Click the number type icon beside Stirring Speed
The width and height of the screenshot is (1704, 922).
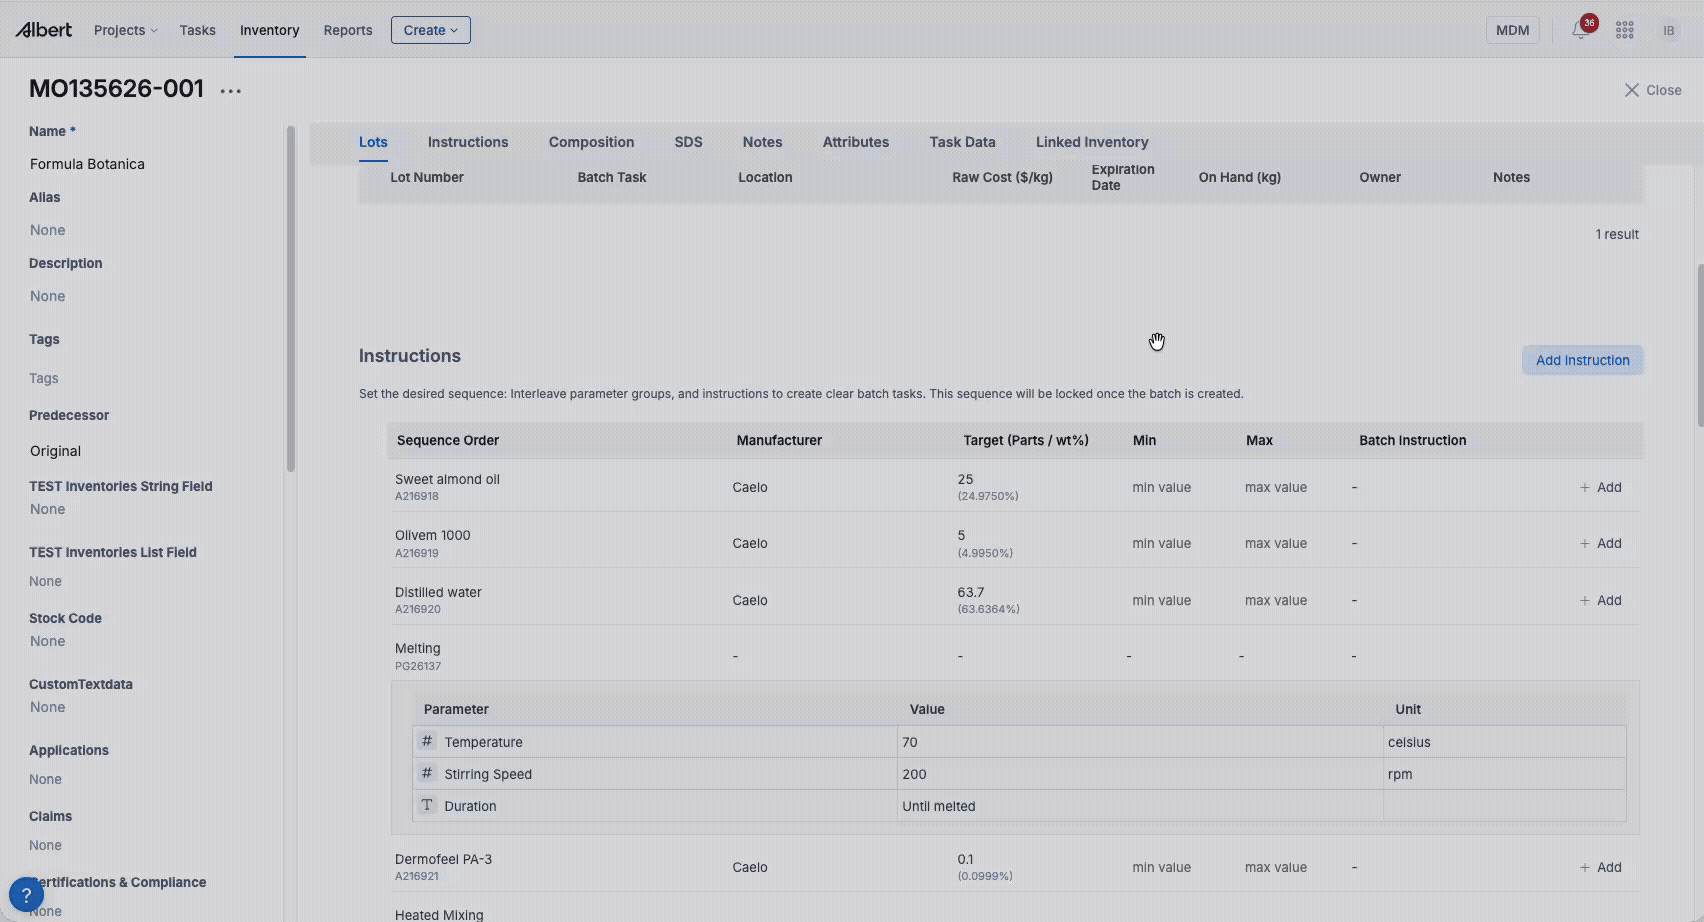tap(427, 774)
